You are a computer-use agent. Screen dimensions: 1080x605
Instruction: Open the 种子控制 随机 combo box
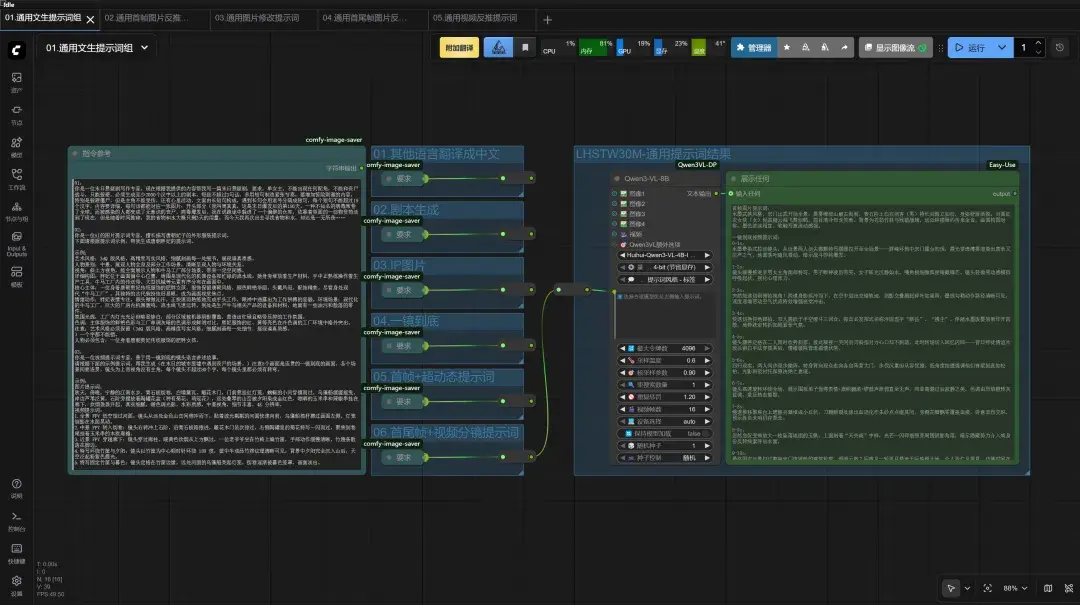[664, 458]
